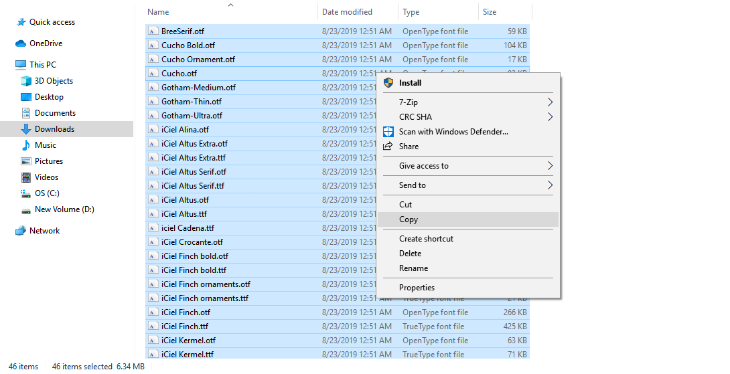The image size is (730, 374).
Task: Expand the CRC SHA submenu arrow
Action: click(550, 116)
